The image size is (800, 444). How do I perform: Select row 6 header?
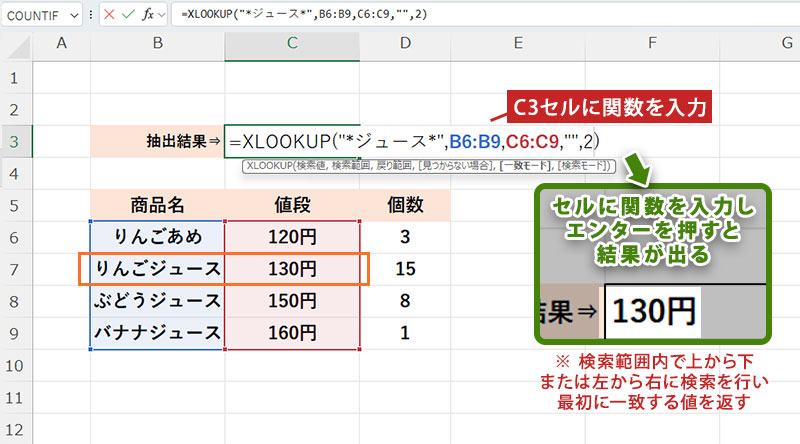coord(14,238)
